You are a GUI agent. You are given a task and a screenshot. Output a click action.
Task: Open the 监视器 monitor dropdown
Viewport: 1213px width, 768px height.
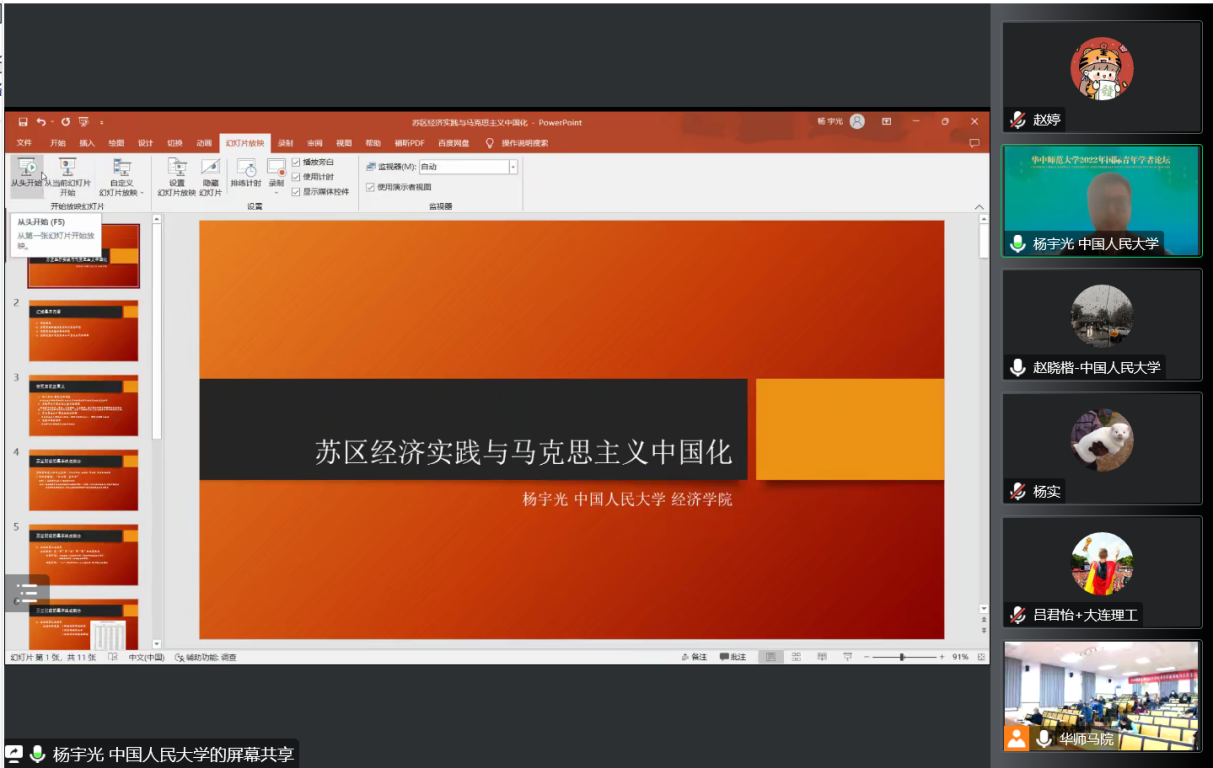[513, 167]
